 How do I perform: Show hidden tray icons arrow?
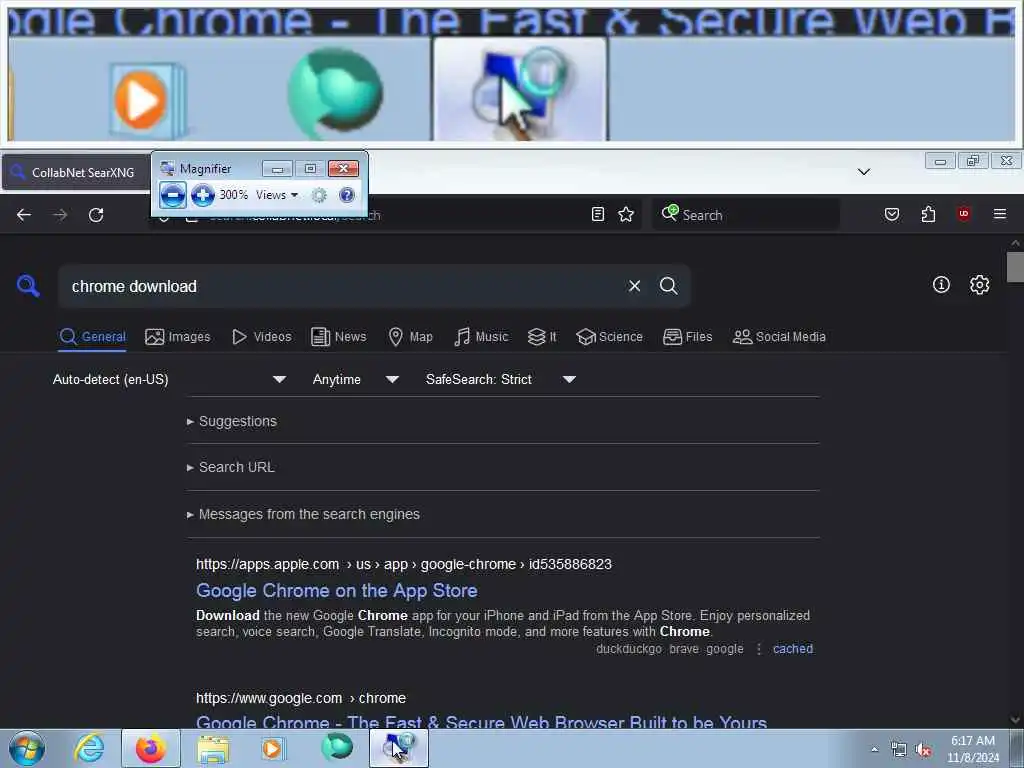(x=874, y=749)
